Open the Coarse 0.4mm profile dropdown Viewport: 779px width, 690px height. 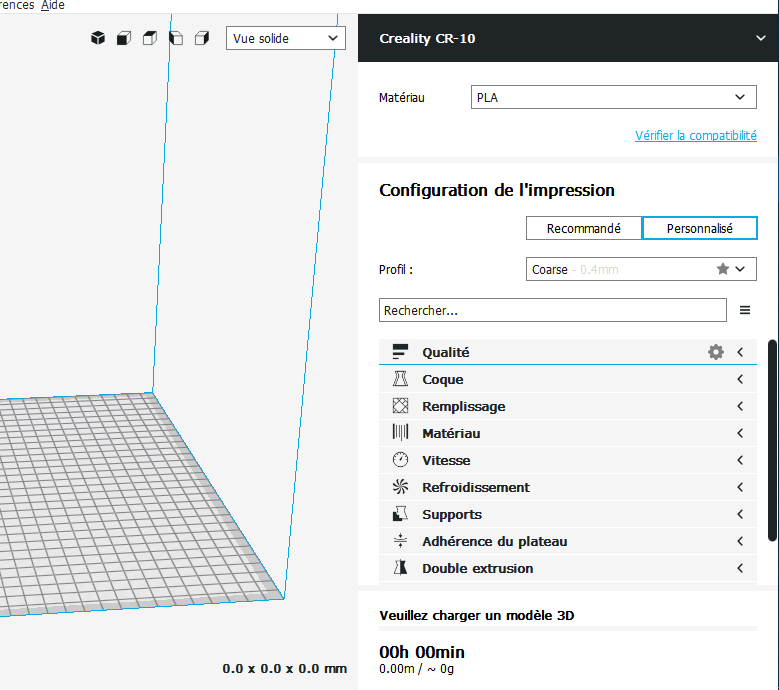(x=641, y=269)
